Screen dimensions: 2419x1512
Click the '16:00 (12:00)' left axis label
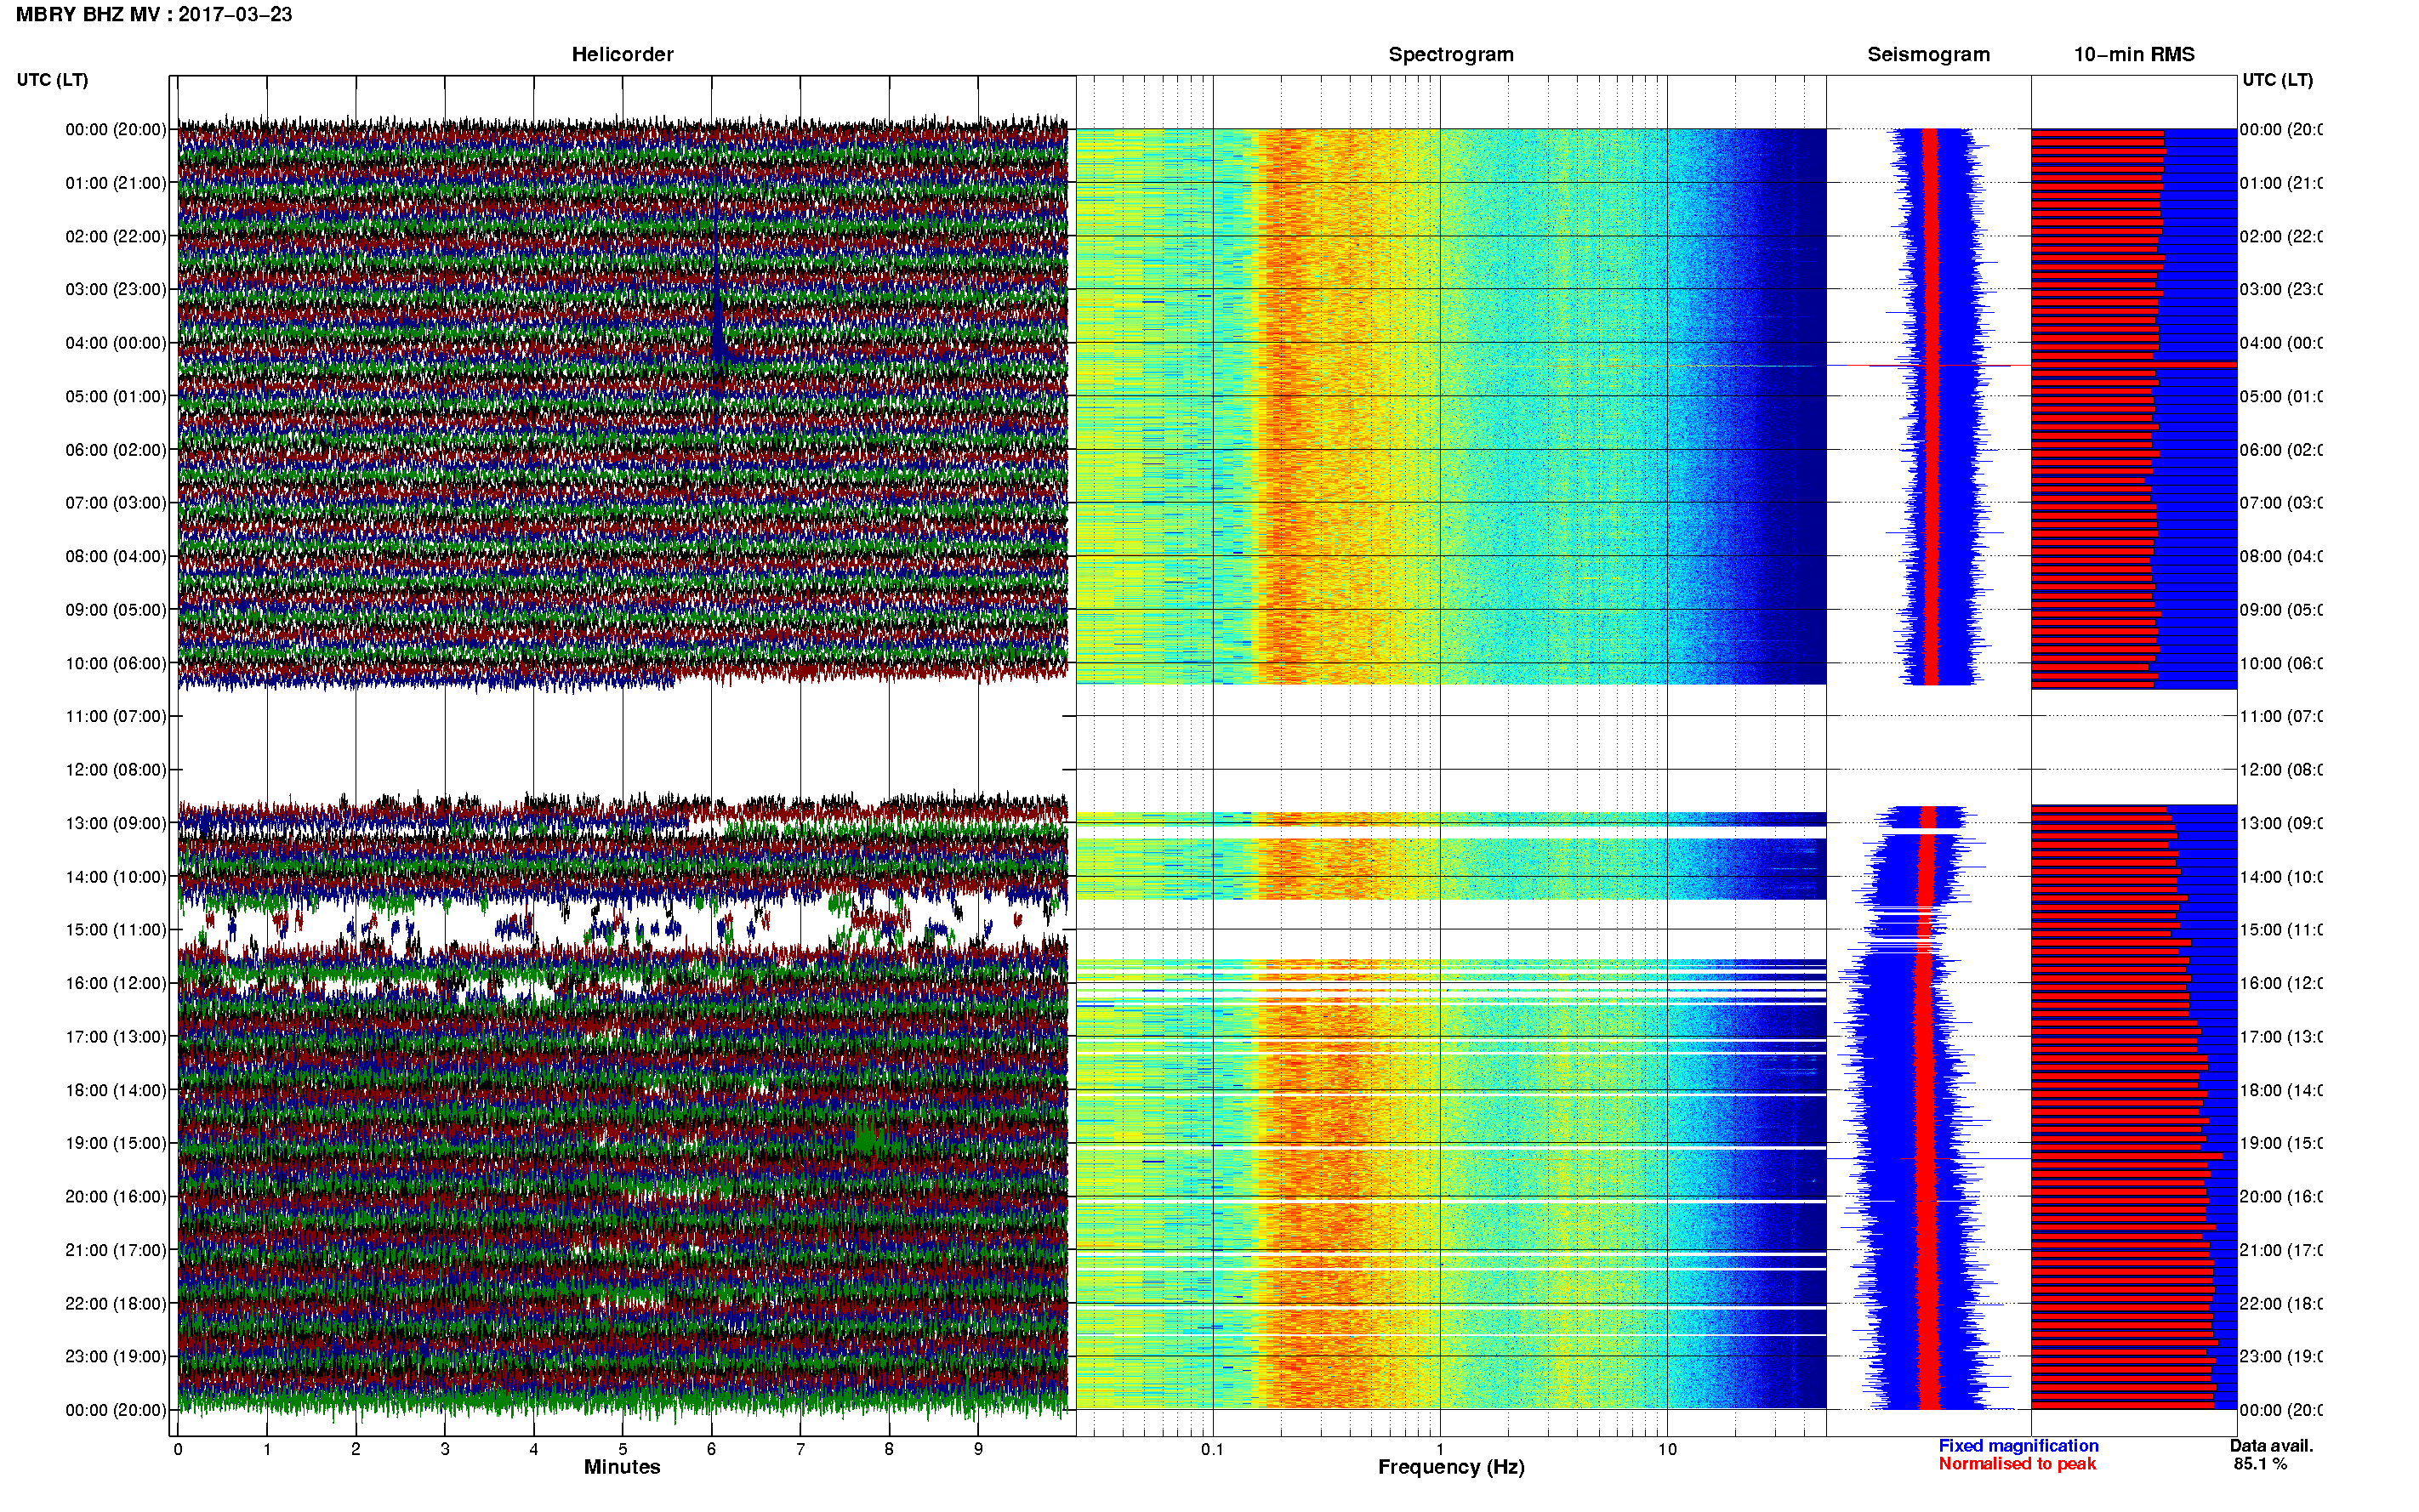click(116, 984)
